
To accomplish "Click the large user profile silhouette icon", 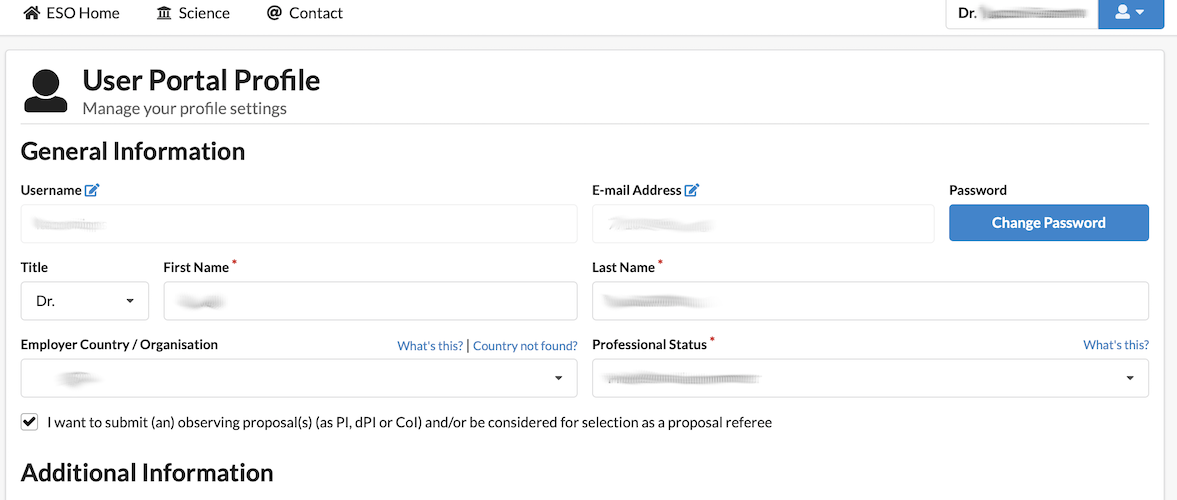I will tap(46, 91).
